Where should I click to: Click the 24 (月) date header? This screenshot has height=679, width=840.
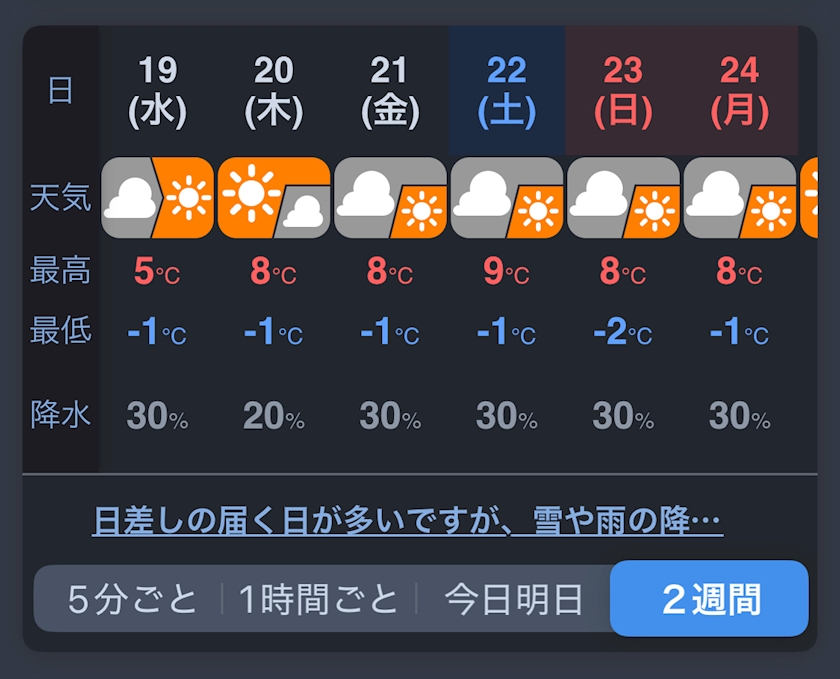(740, 91)
